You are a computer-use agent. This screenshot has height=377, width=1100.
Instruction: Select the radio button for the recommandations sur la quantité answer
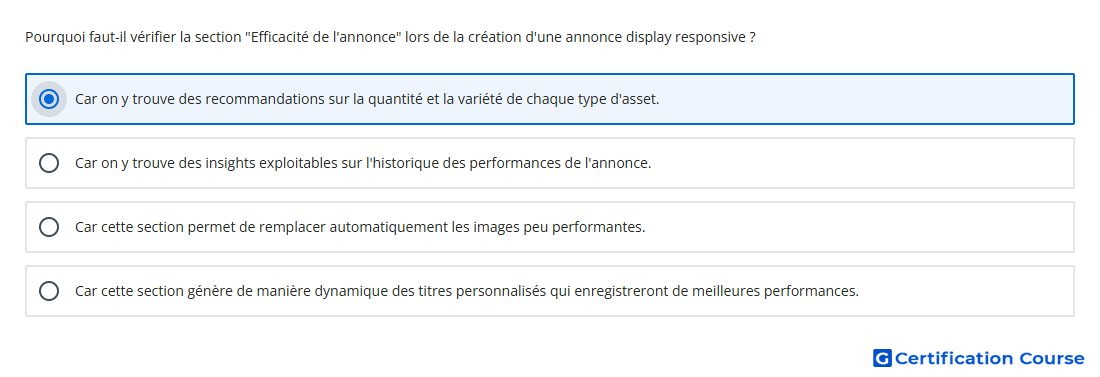click(x=48, y=99)
